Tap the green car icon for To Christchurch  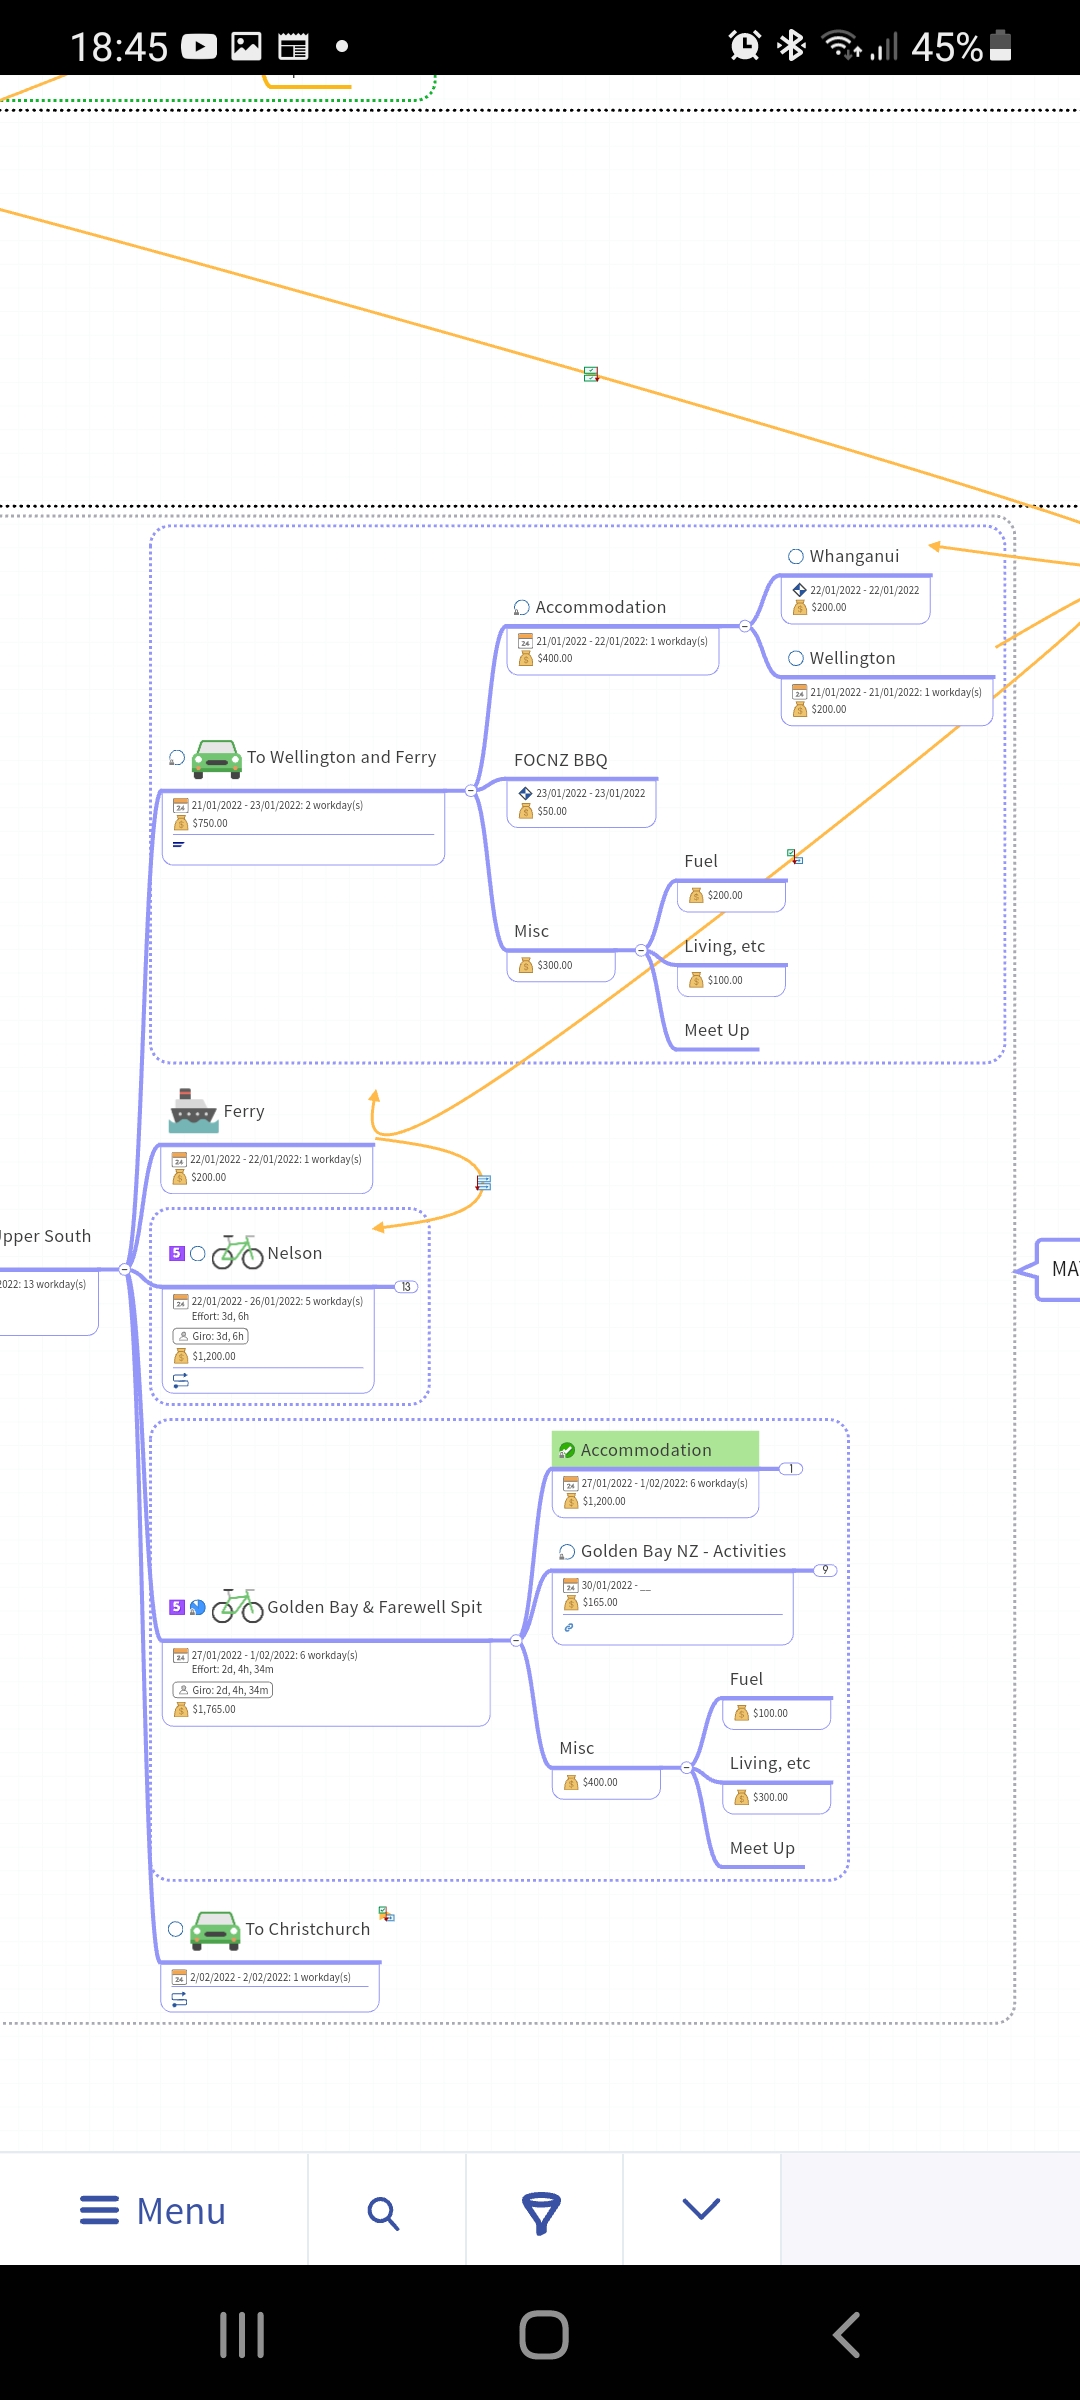215,1930
